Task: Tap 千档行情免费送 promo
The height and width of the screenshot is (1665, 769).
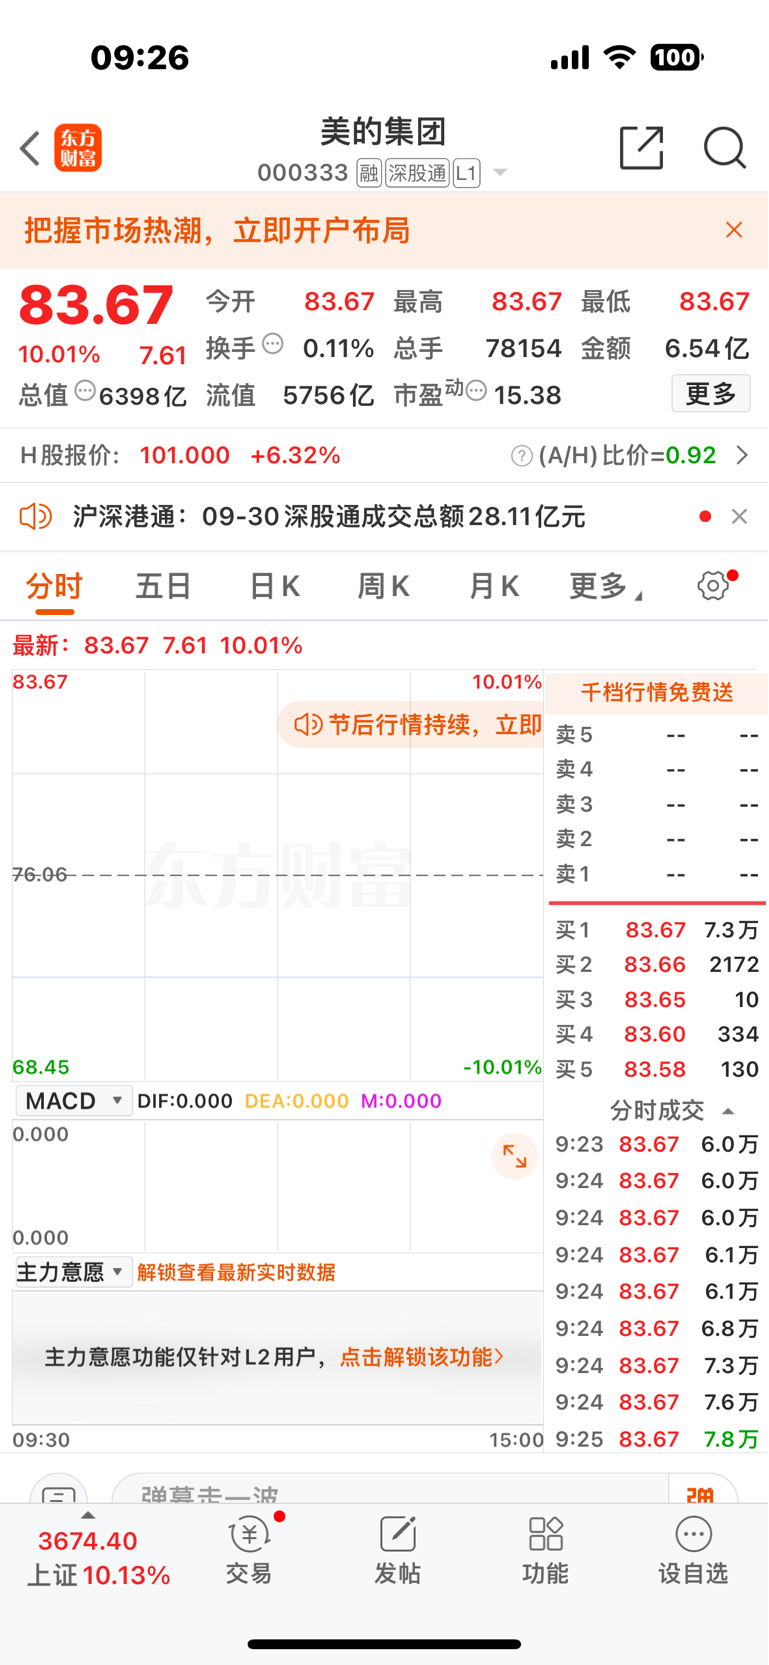Action: click(657, 692)
